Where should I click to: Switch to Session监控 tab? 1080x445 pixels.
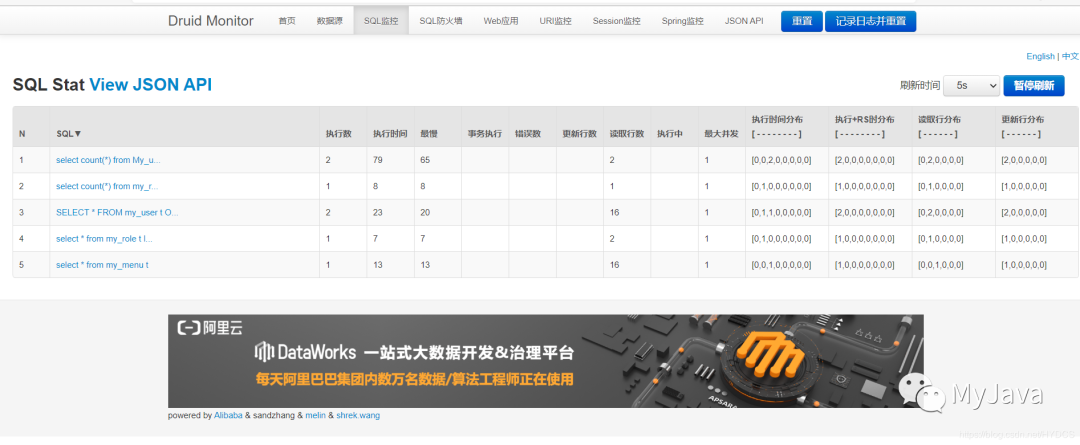[616, 21]
